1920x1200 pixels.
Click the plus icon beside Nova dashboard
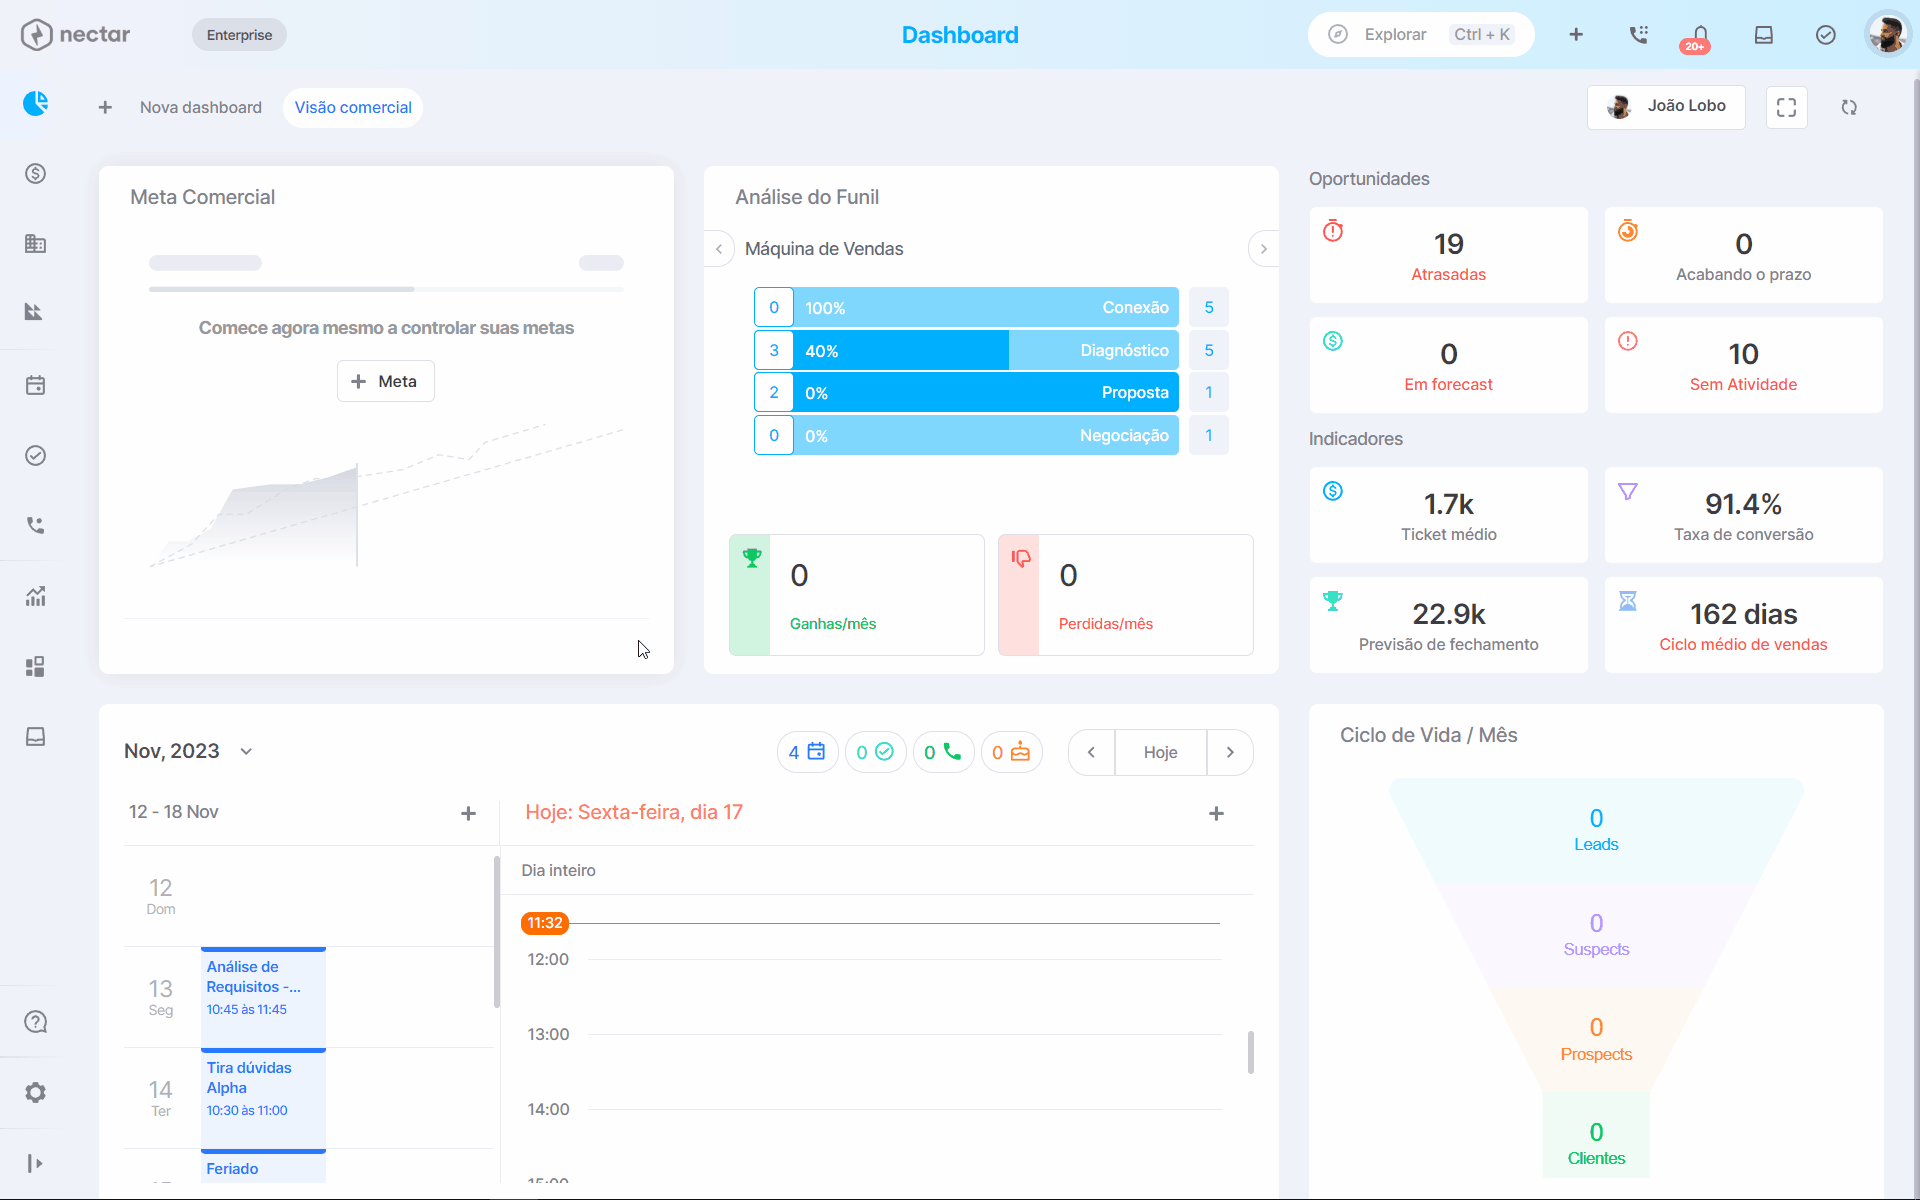[x=105, y=107]
